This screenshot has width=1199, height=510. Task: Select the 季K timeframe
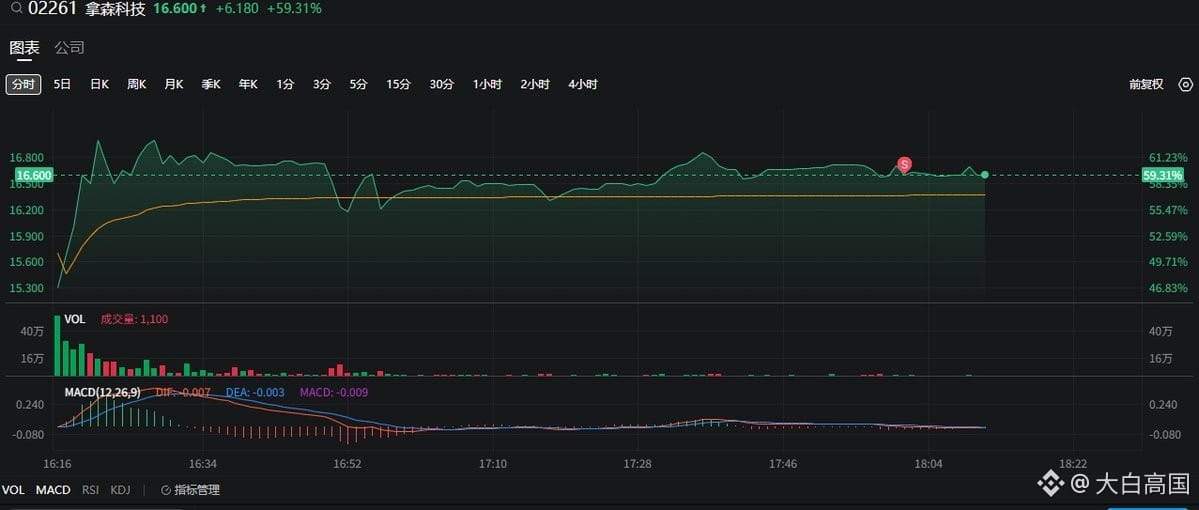coord(211,84)
